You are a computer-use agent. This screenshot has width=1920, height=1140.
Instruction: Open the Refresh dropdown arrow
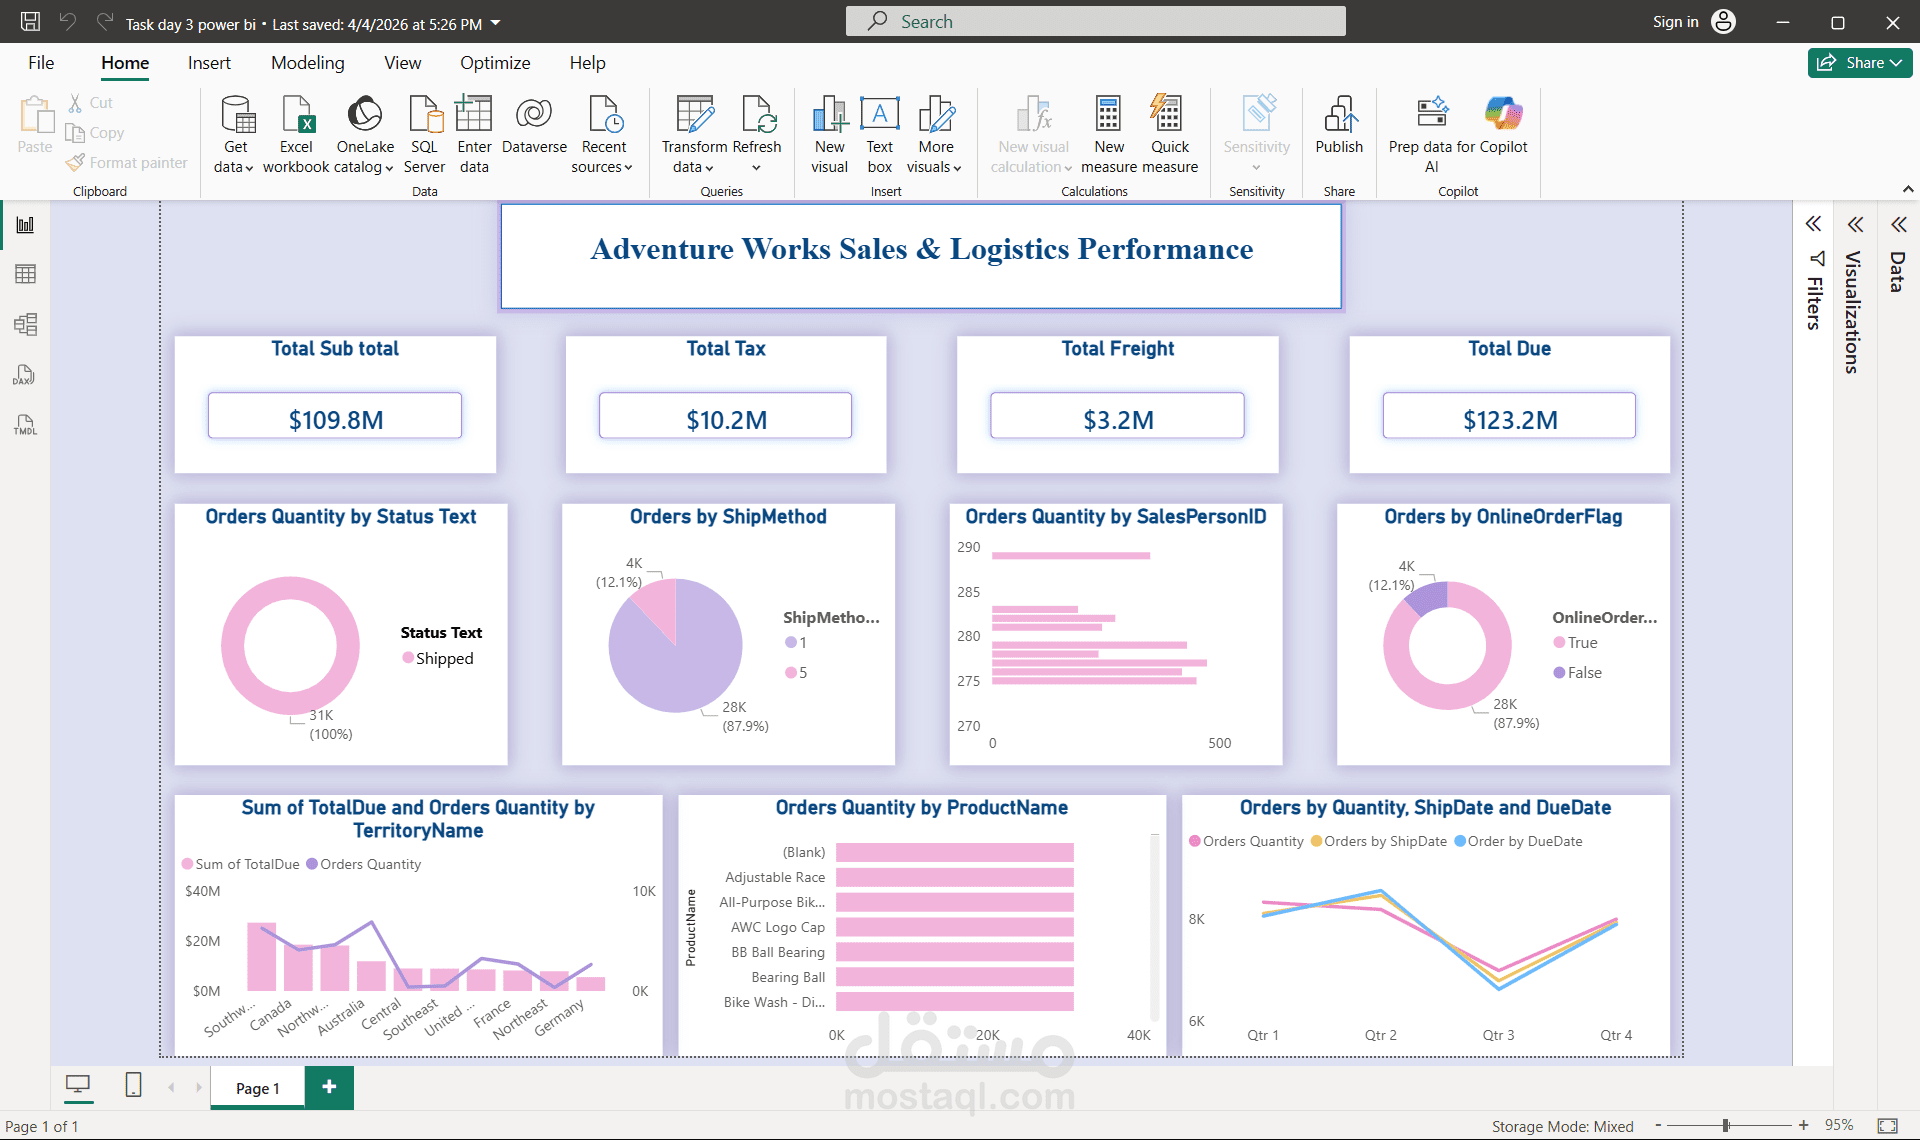(758, 166)
